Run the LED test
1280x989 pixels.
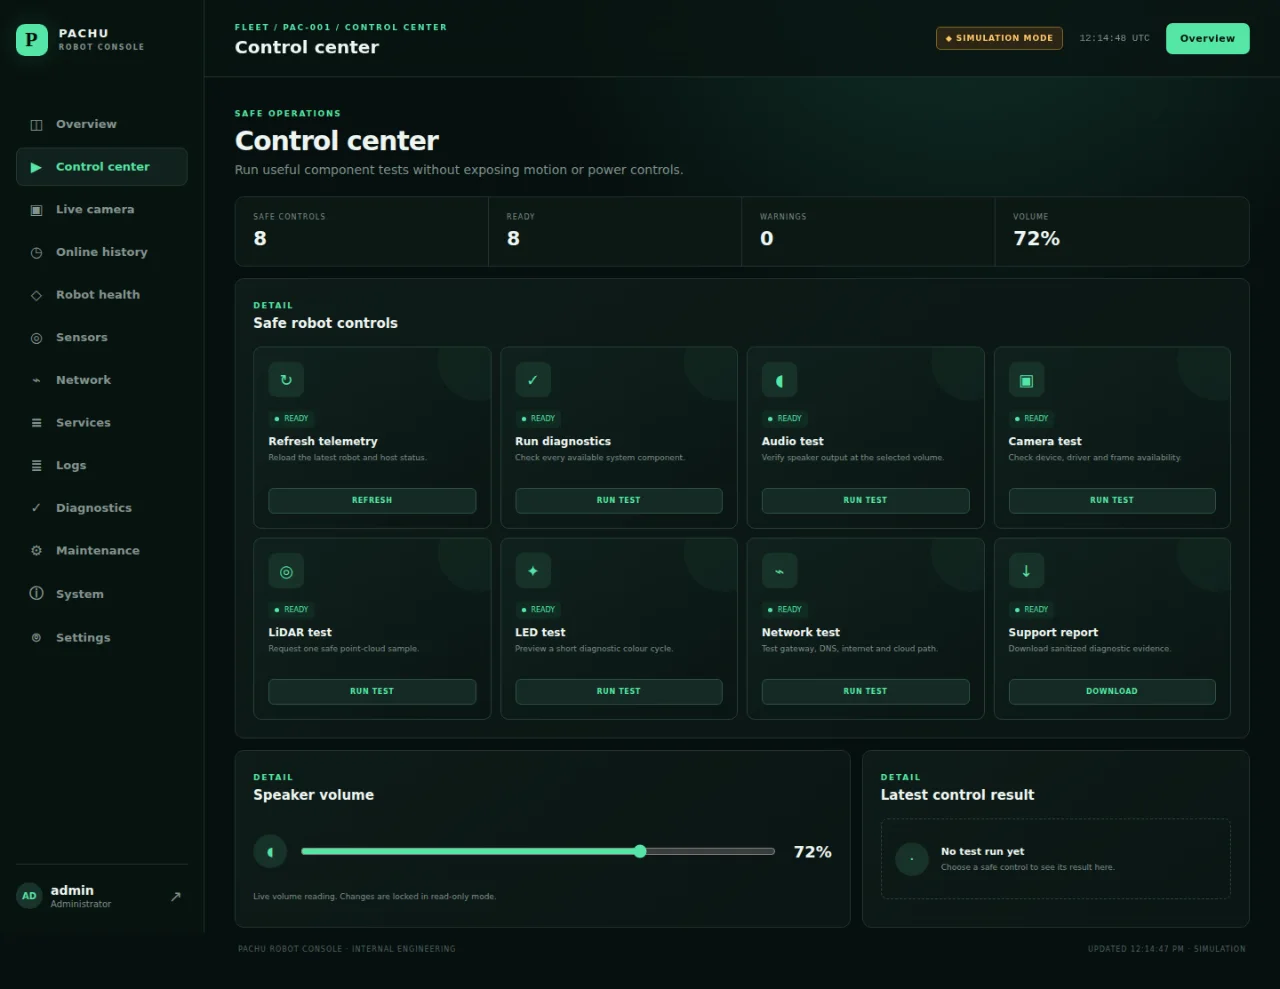coord(619,691)
